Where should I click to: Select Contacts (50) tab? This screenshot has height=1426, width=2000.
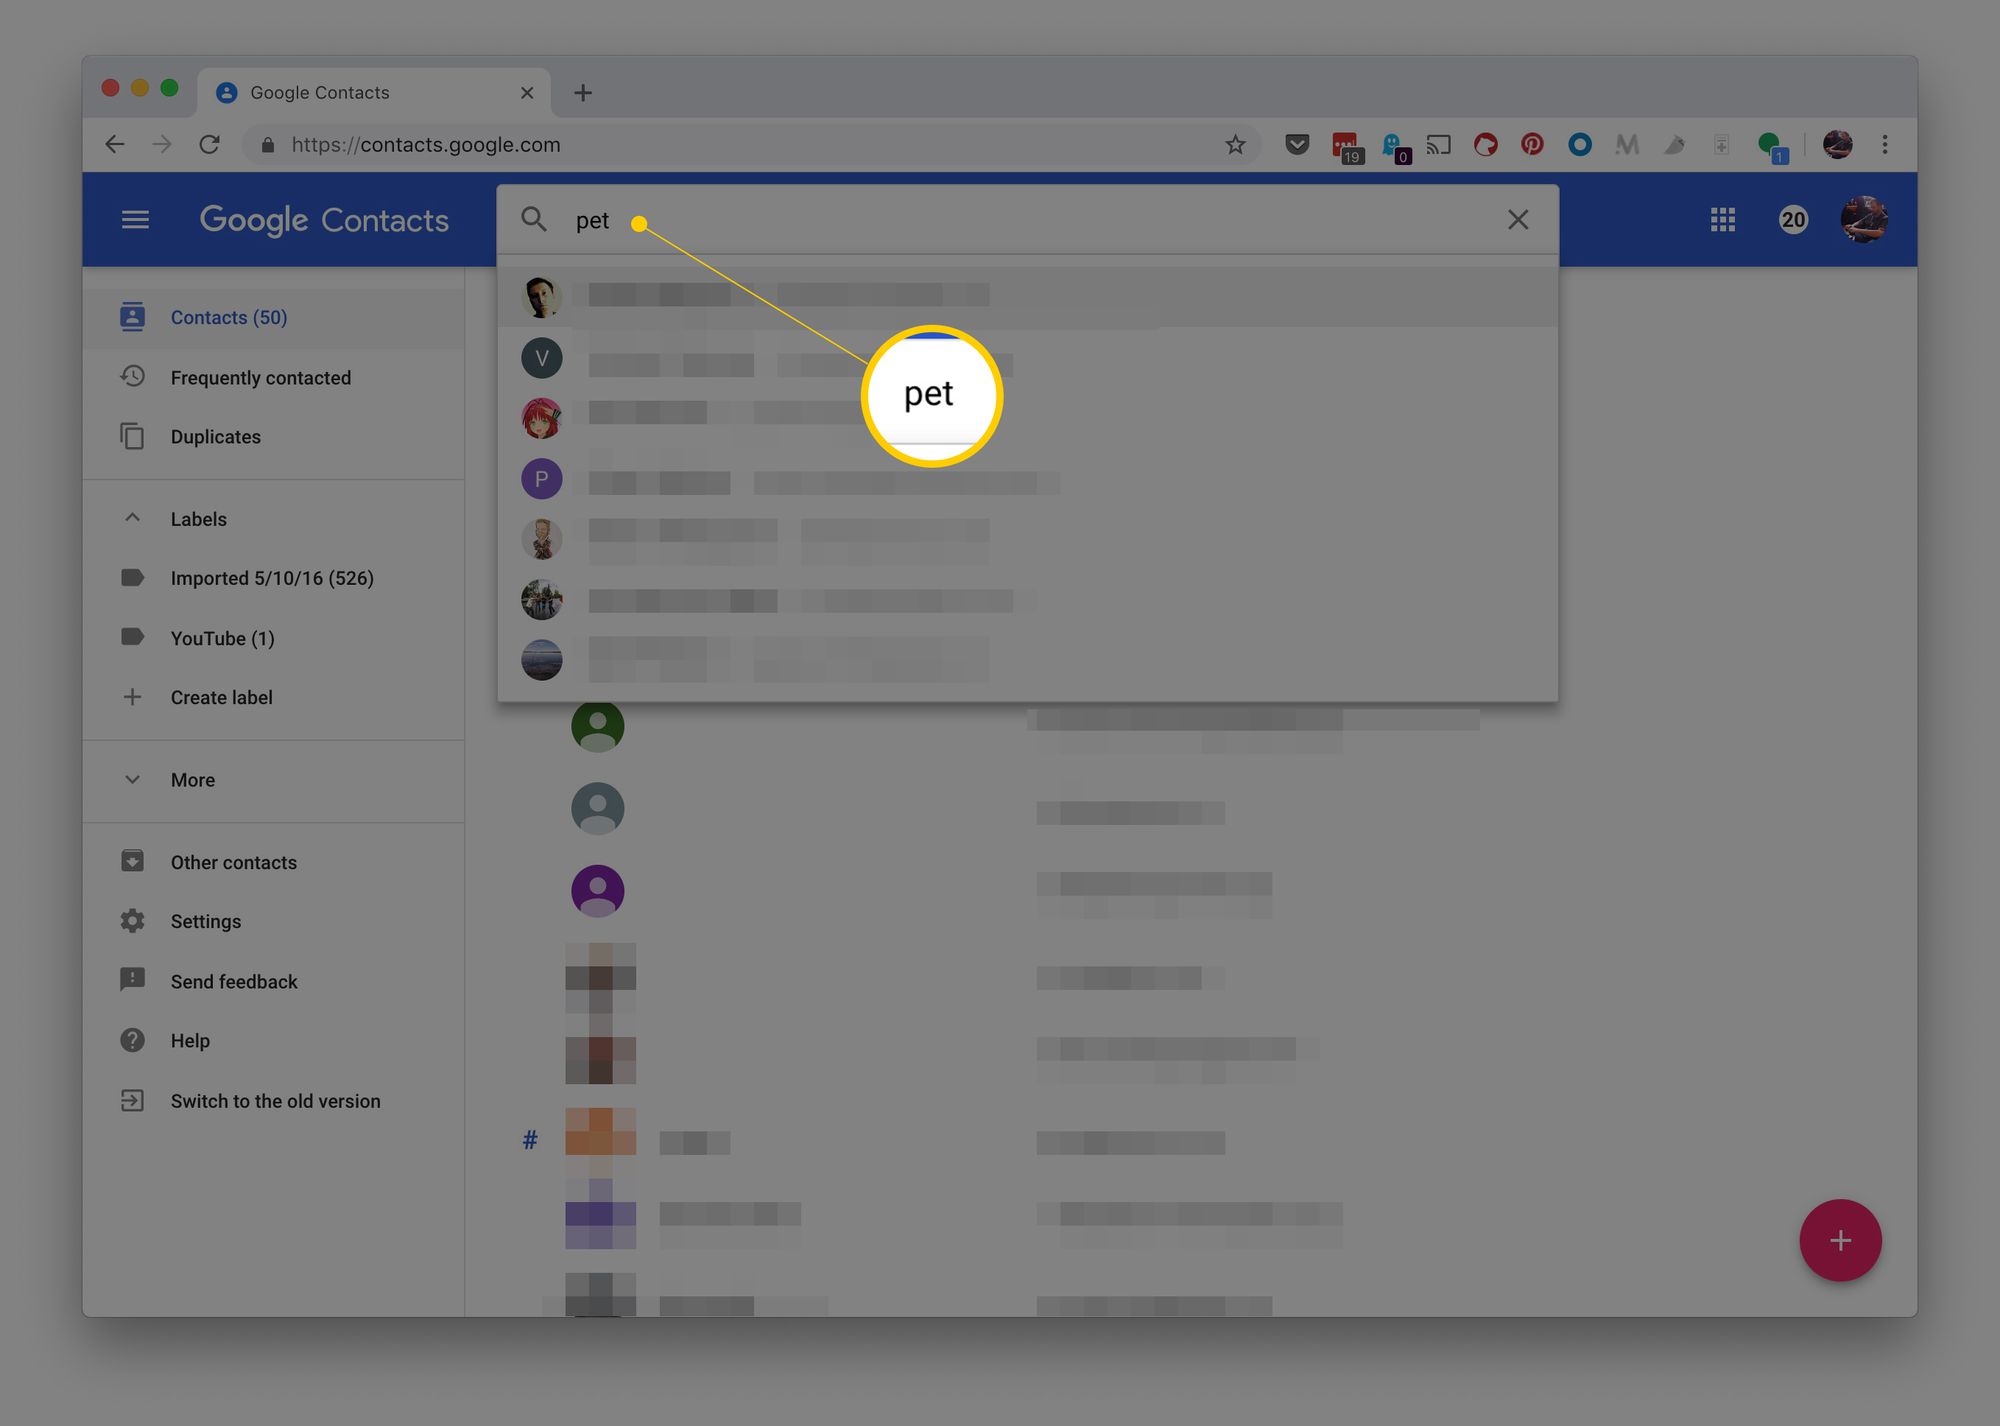(228, 316)
